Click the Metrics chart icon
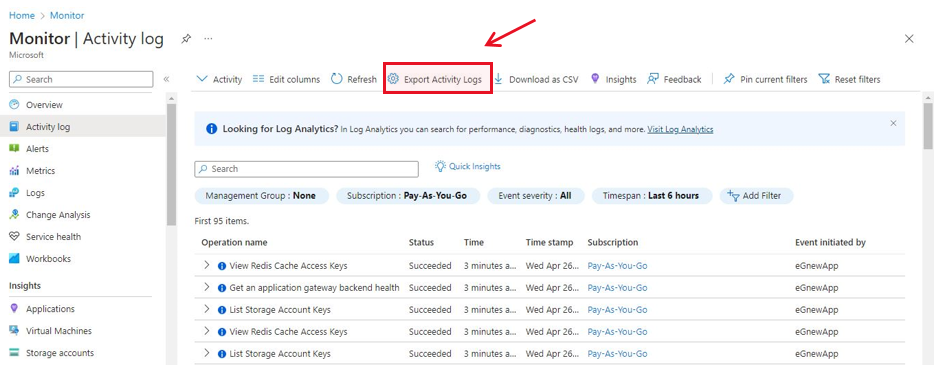This screenshot has width=936, height=374. click(x=14, y=171)
